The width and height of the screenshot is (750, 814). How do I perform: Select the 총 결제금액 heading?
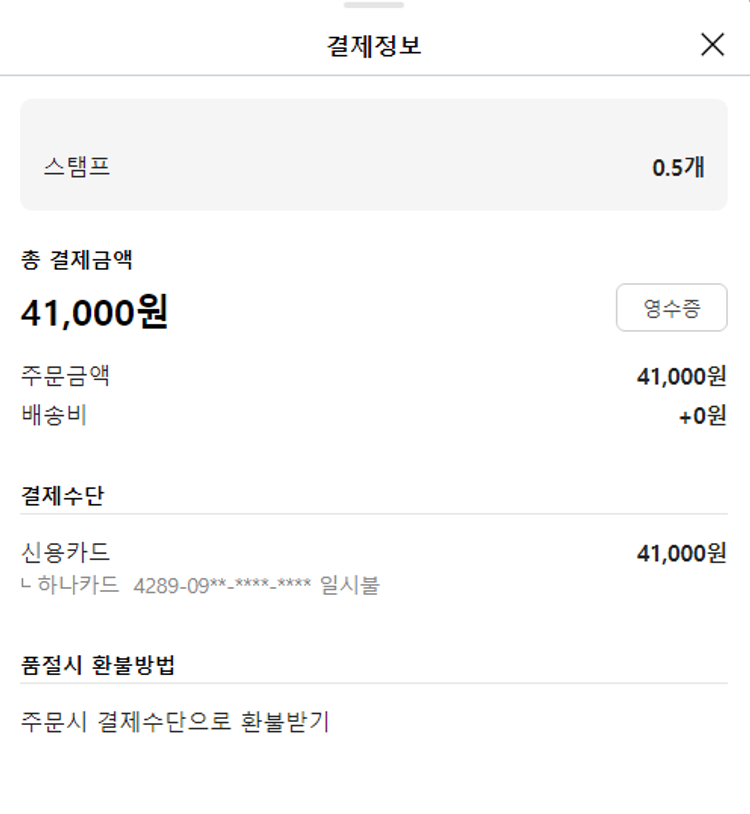(x=77, y=261)
